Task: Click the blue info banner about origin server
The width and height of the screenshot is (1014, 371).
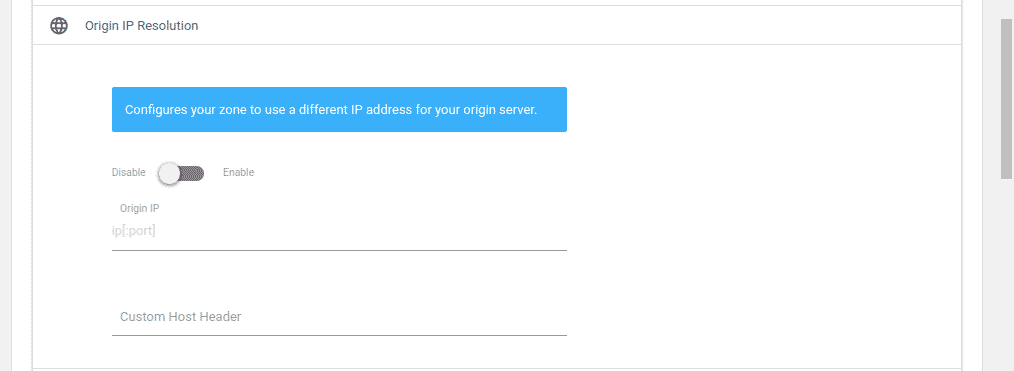Action: click(x=340, y=110)
